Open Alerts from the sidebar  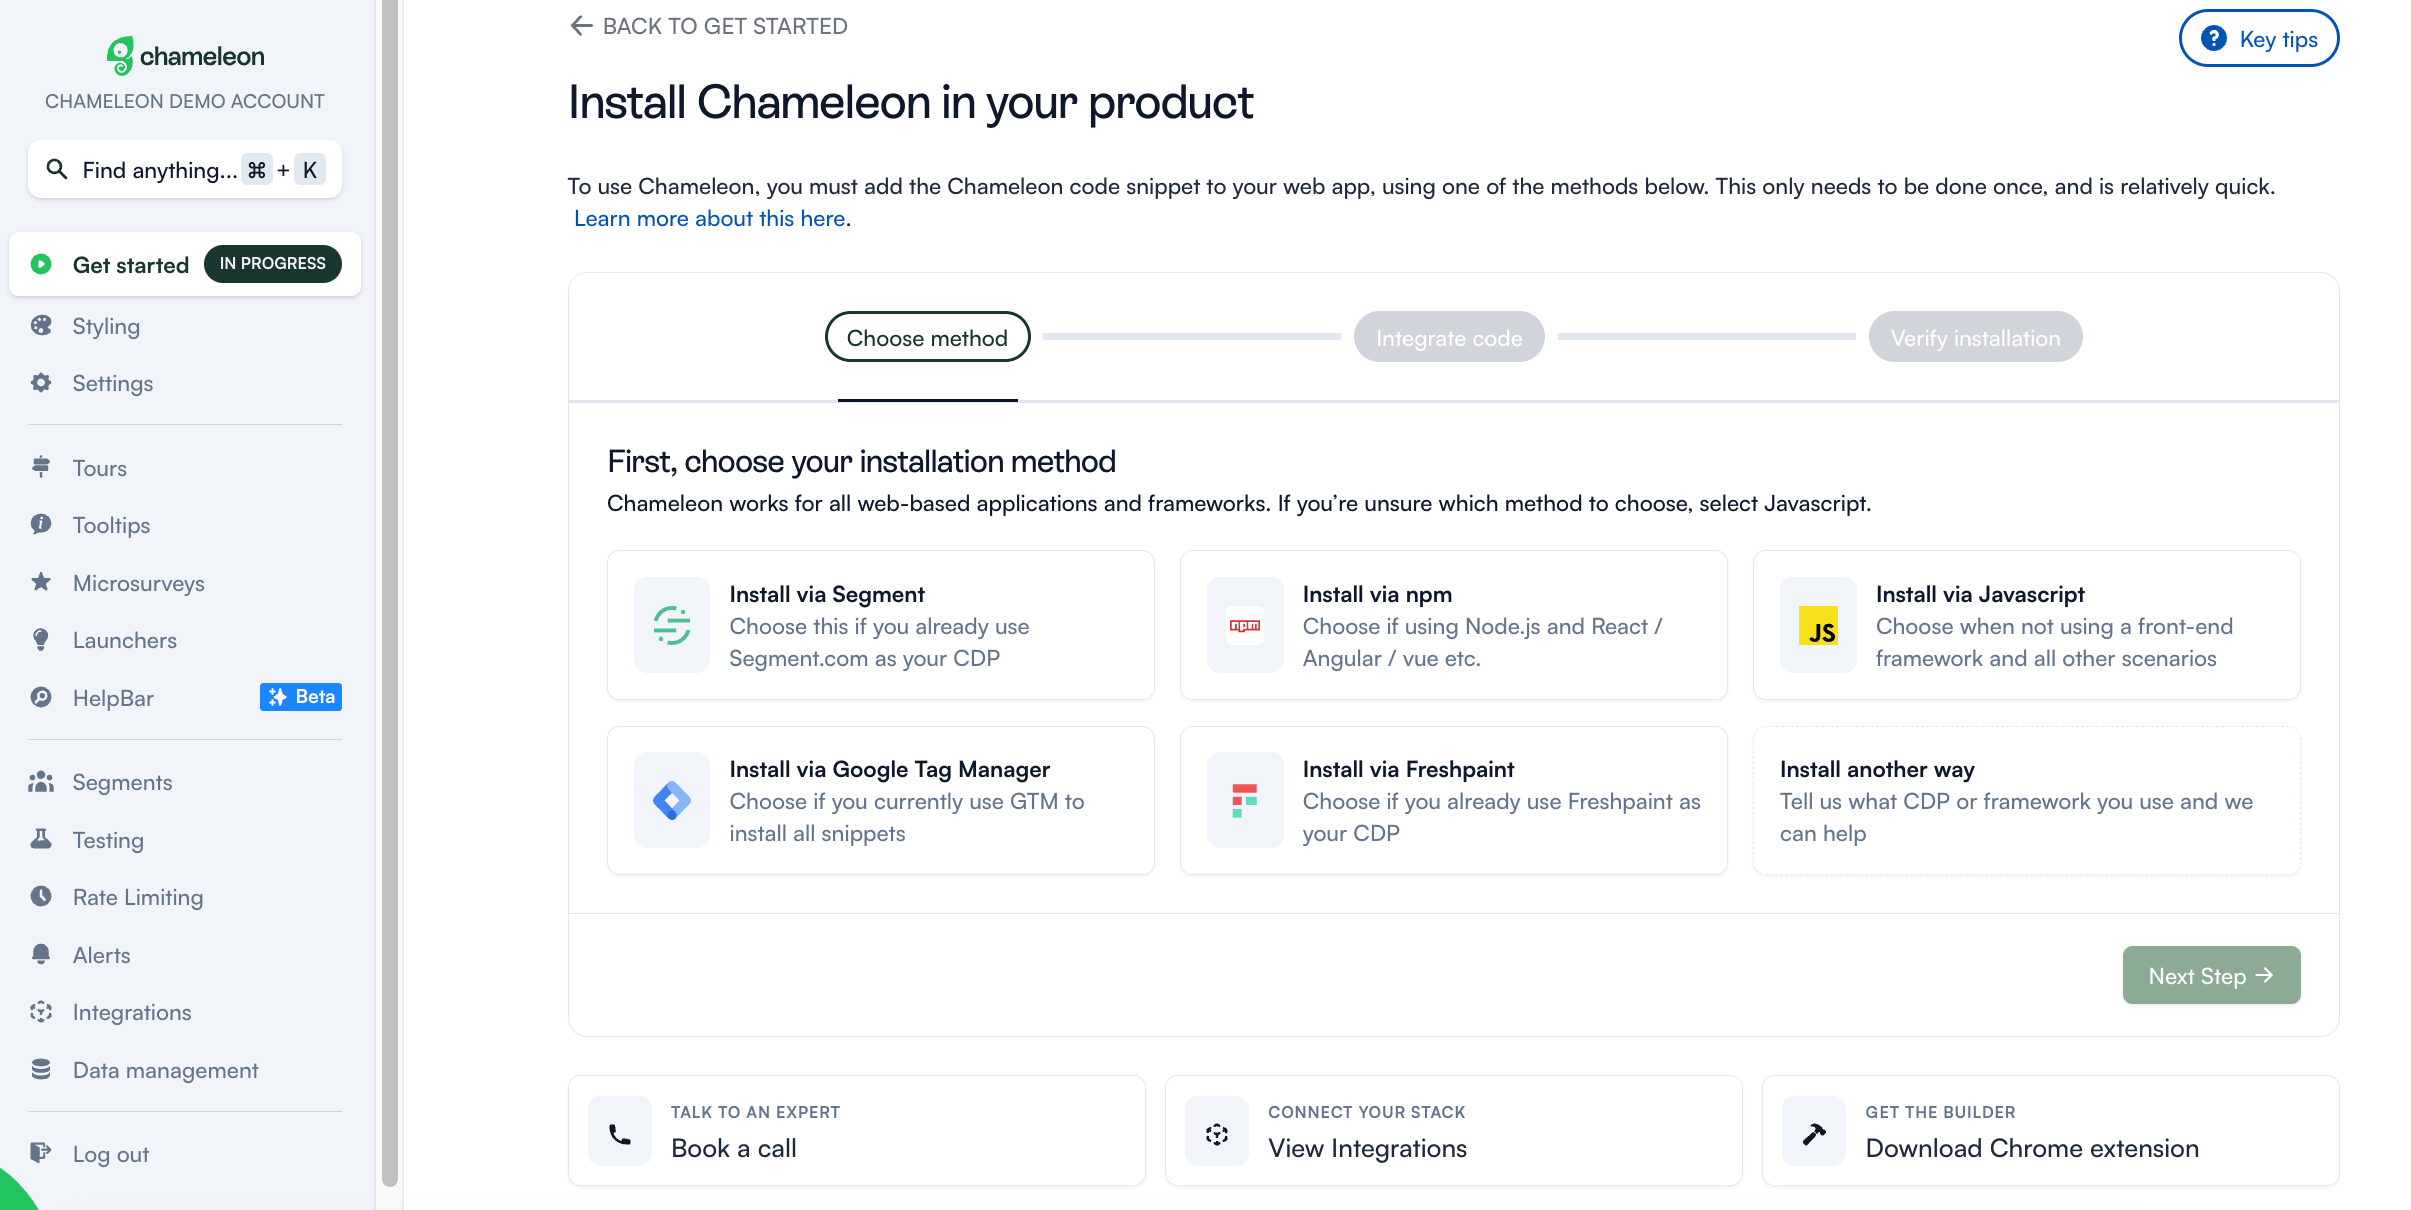(x=102, y=955)
